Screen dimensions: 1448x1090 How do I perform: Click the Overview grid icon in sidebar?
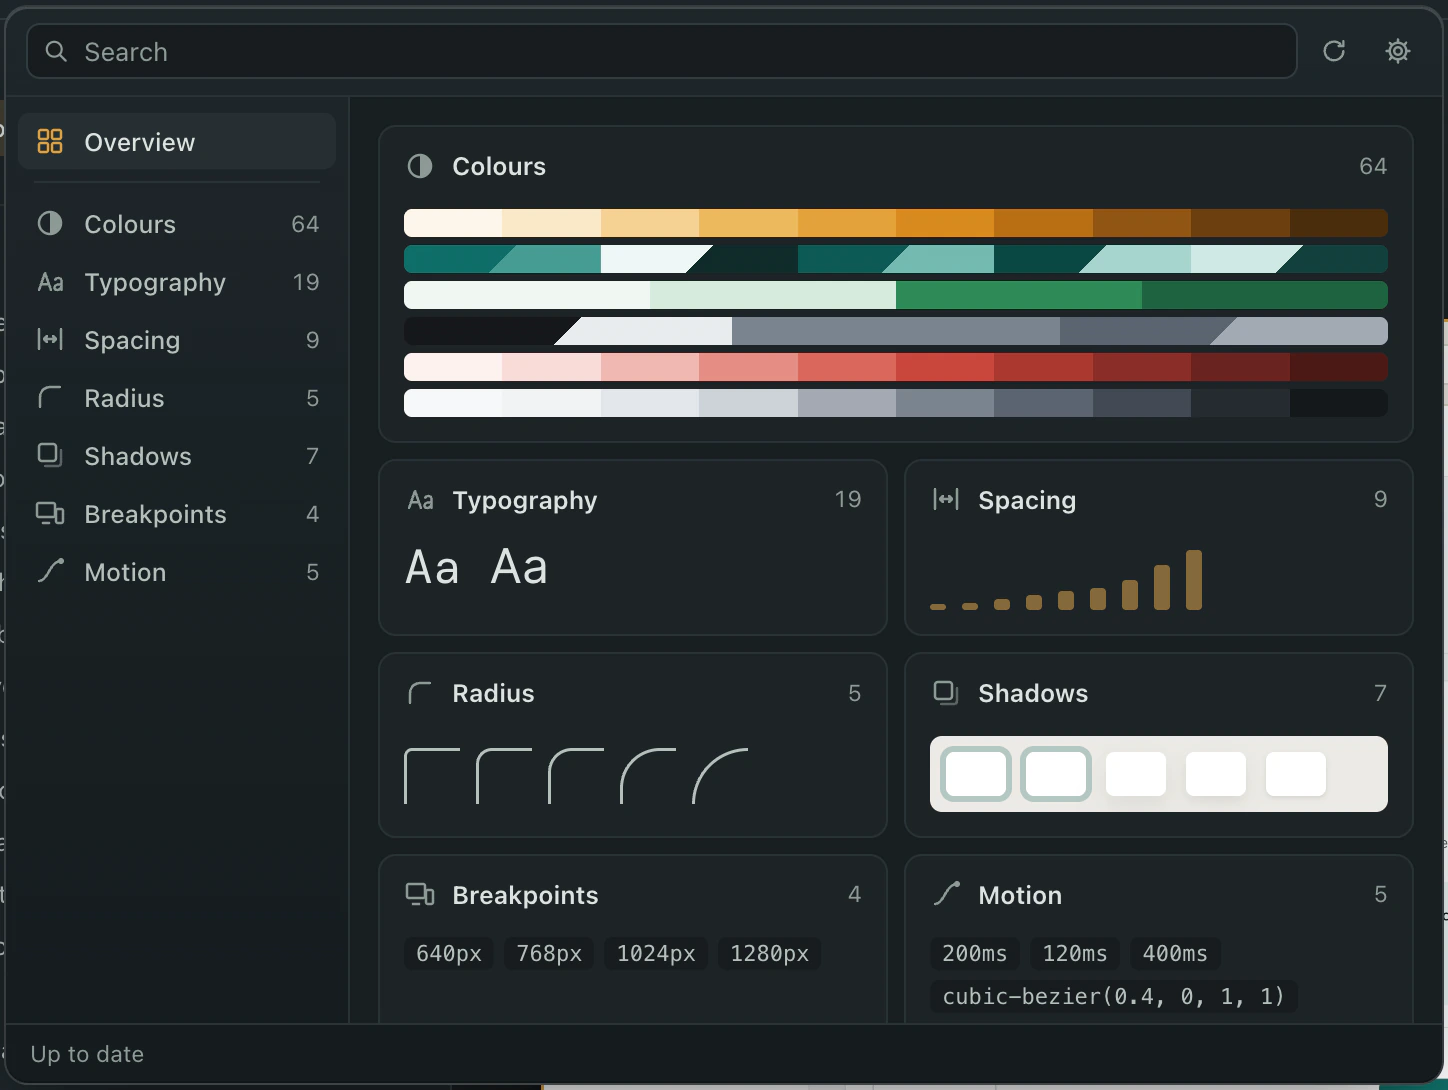(x=50, y=141)
